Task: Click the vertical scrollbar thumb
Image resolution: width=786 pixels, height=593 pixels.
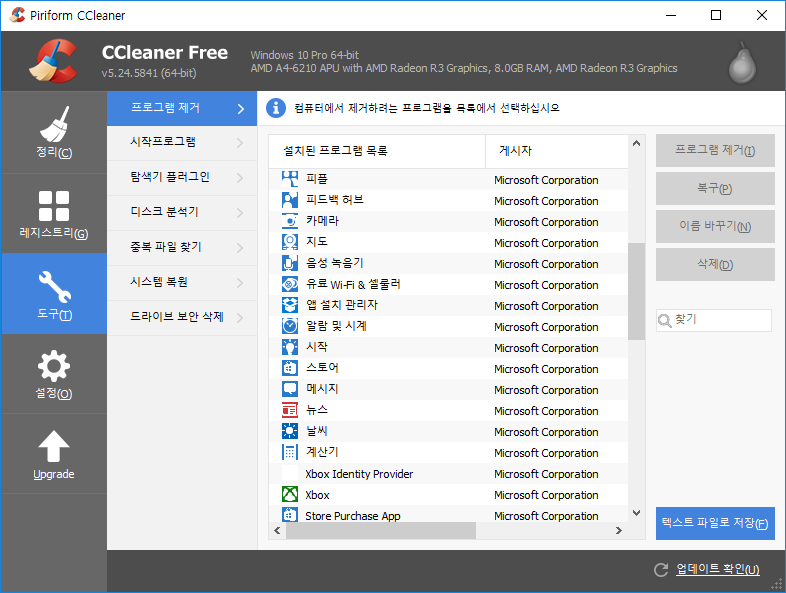Action: [x=637, y=291]
